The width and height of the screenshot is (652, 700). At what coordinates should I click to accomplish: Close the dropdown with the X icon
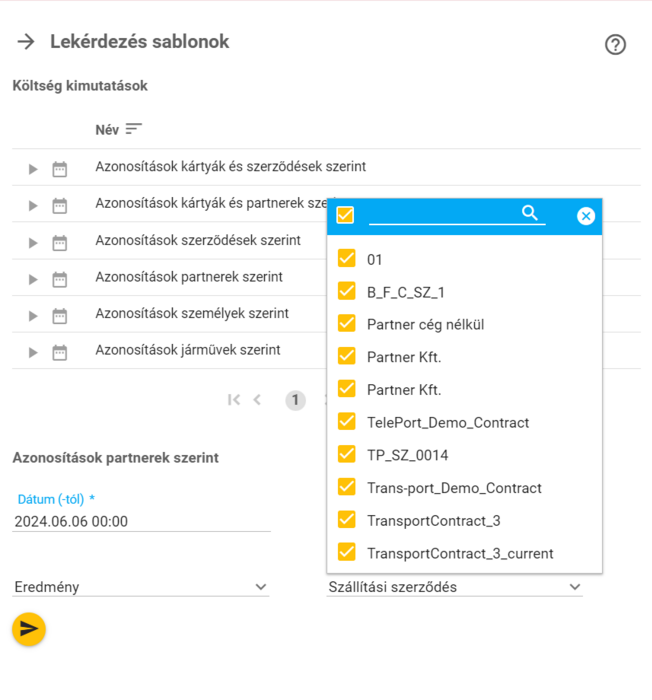[586, 216]
